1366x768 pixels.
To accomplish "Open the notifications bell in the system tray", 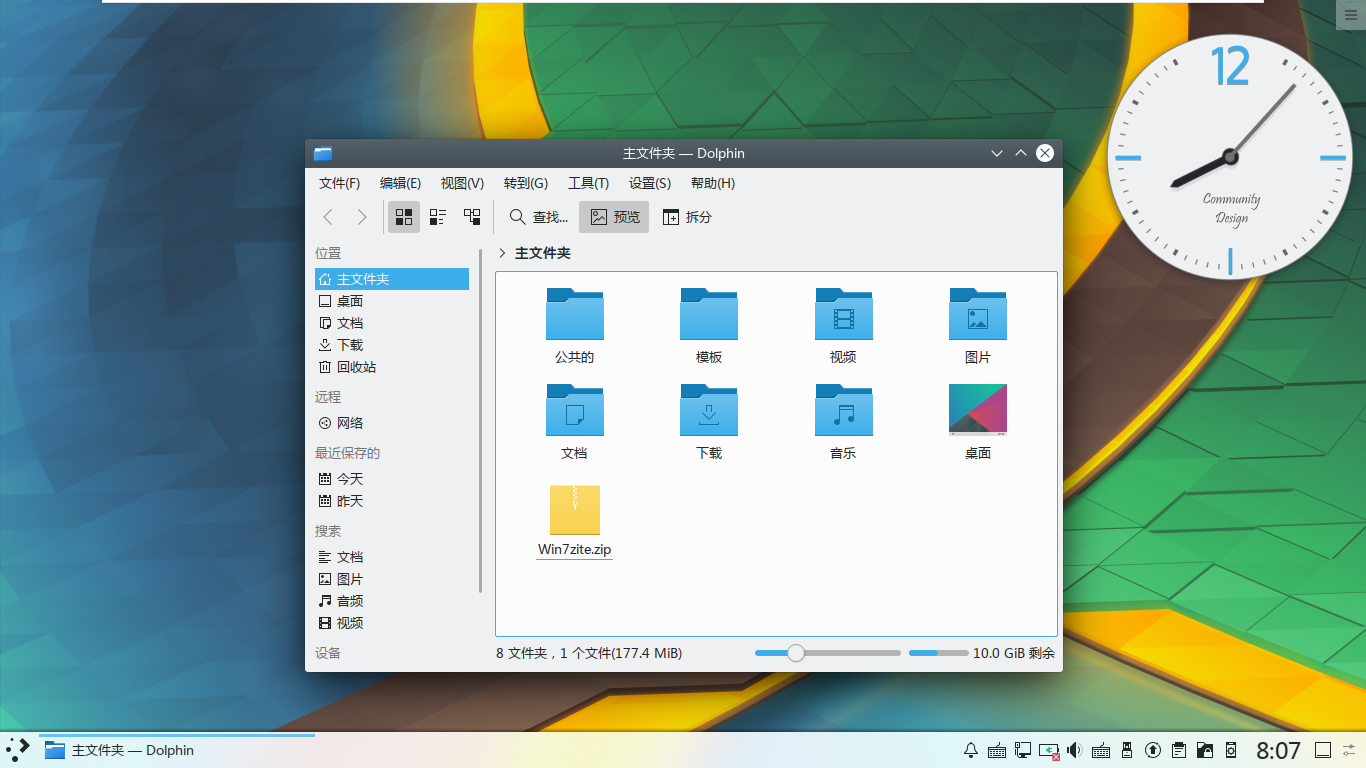I will pyautogui.click(x=970, y=750).
